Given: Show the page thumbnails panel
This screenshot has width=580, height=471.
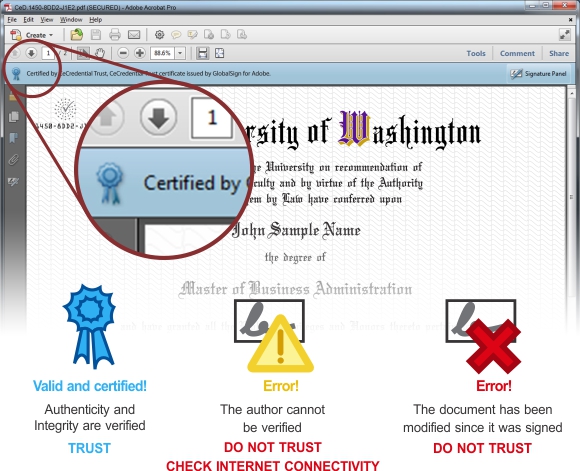Looking at the screenshot, I should pos(14,117).
